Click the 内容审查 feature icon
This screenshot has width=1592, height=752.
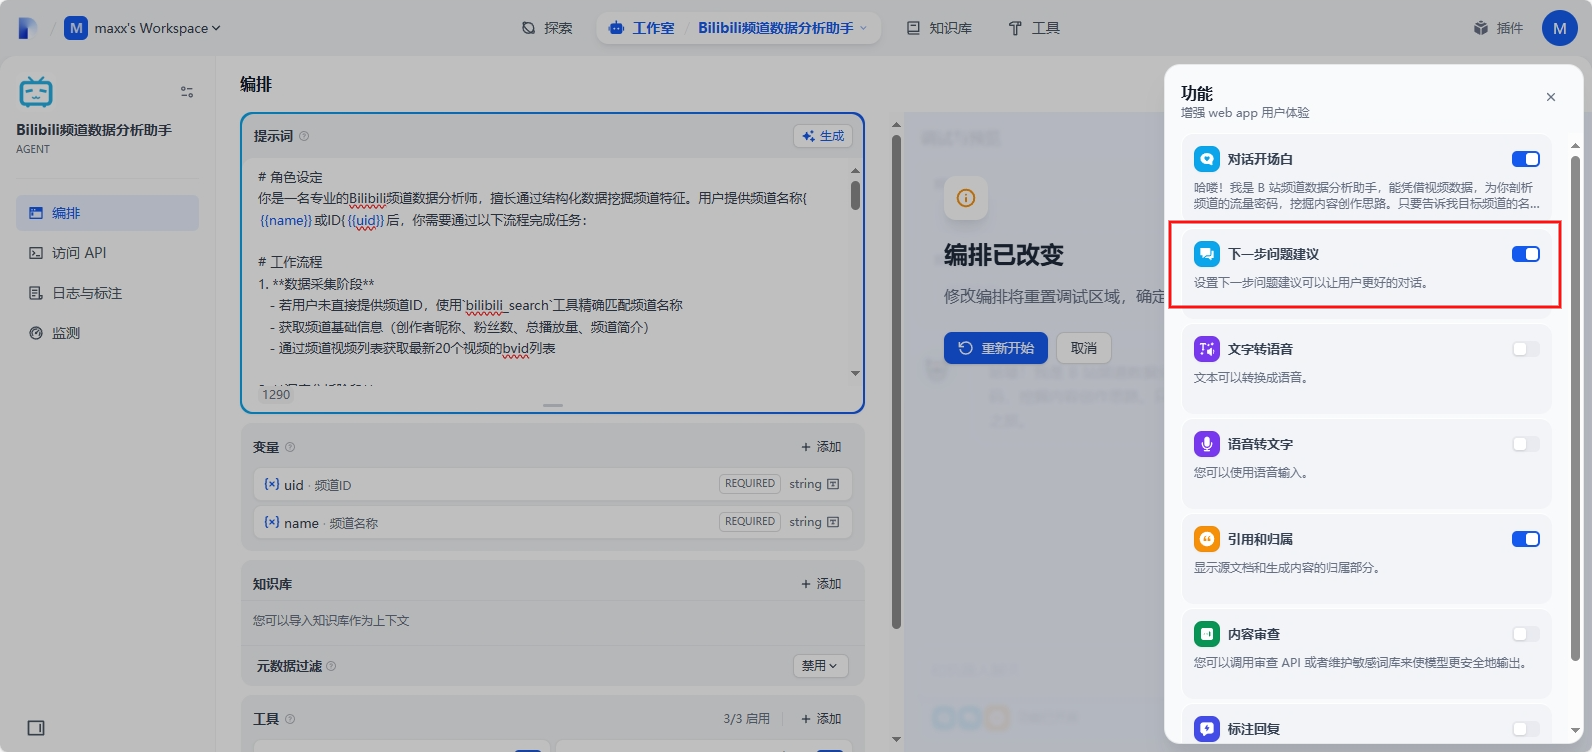pos(1207,634)
